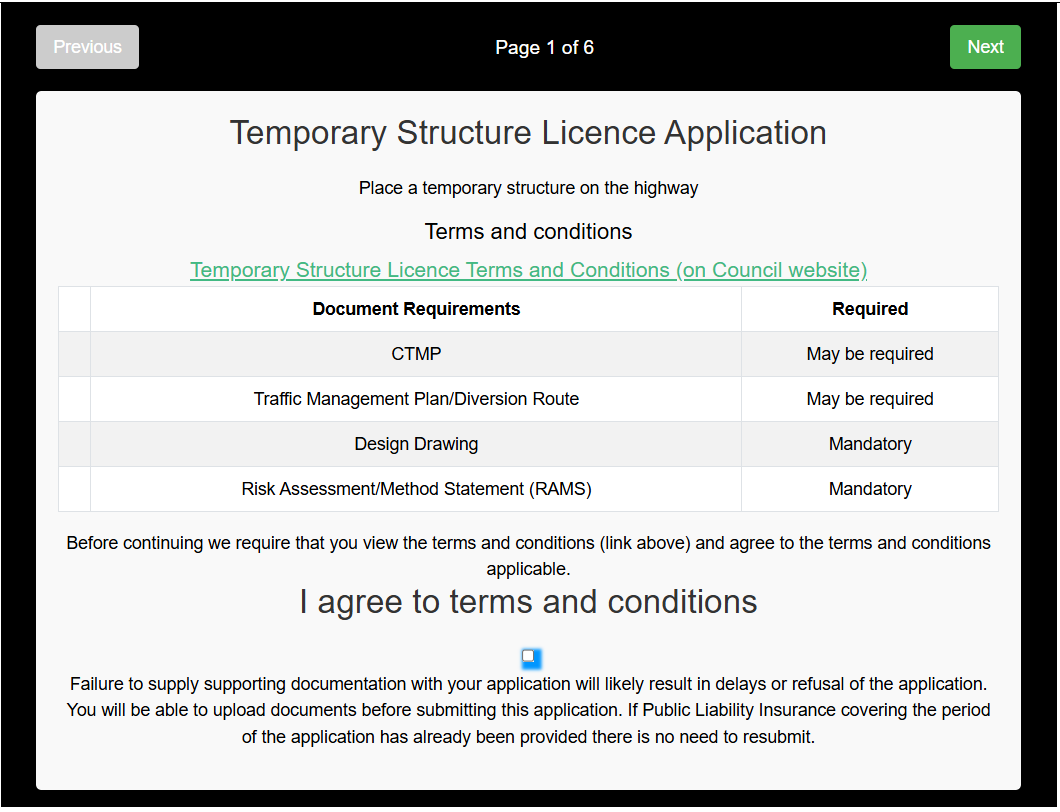This screenshot has width=1060, height=812.
Task: Open the Temporary Structure Licence Terms and Conditions link
Action: pos(528,269)
